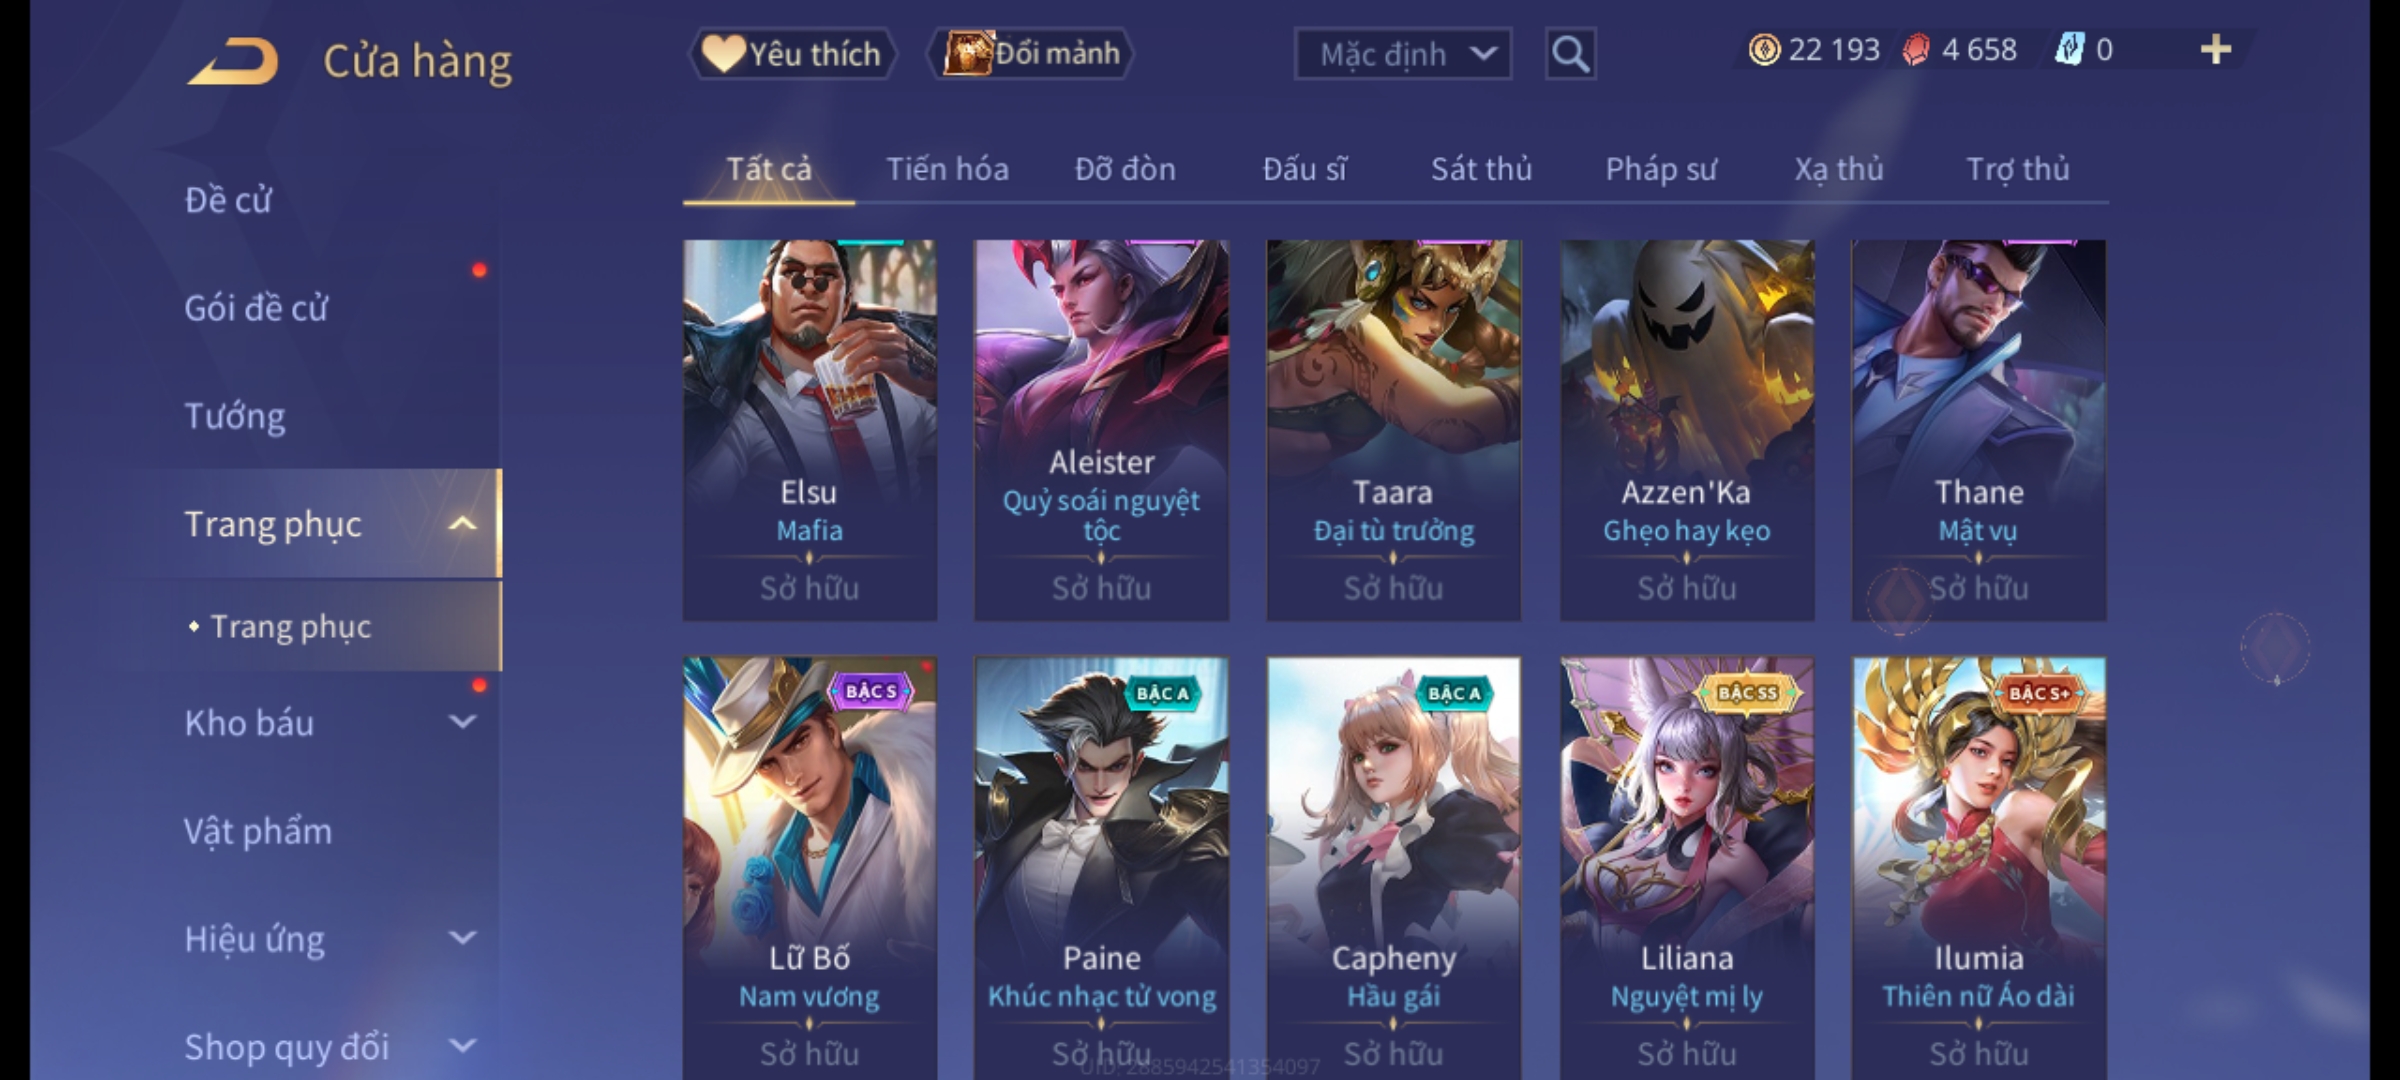
Task: Tap the golden back arrow icon
Action: [x=232, y=60]
